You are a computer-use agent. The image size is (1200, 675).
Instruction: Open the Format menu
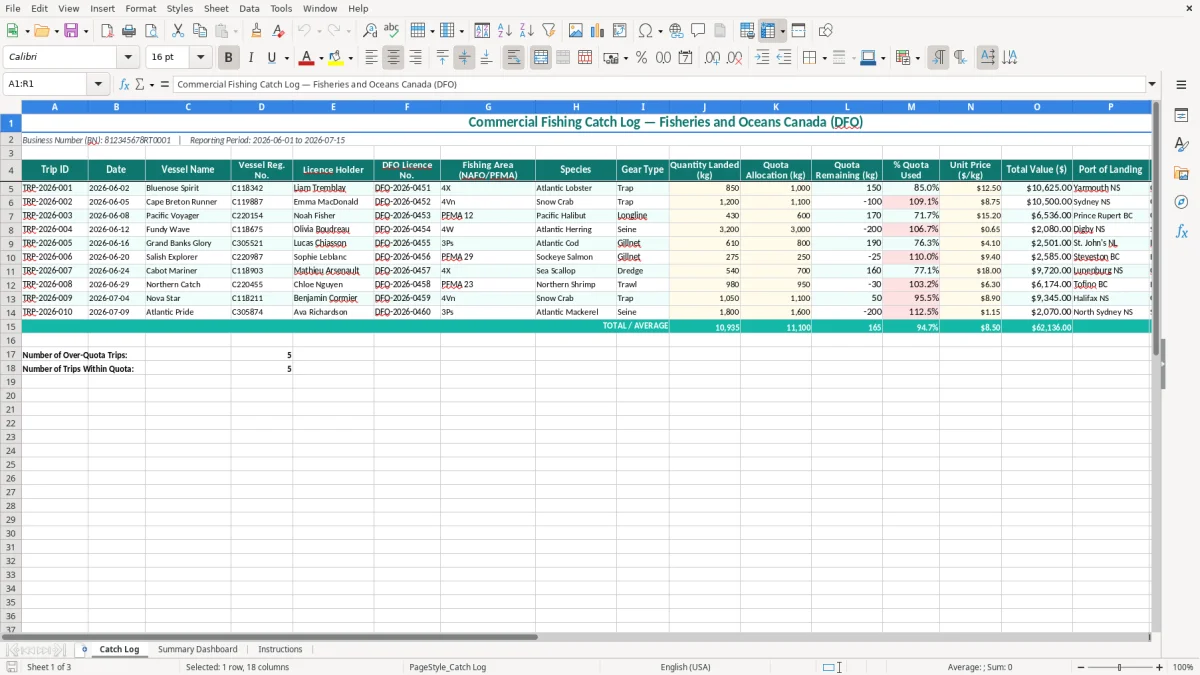click(x=140, y=8)
